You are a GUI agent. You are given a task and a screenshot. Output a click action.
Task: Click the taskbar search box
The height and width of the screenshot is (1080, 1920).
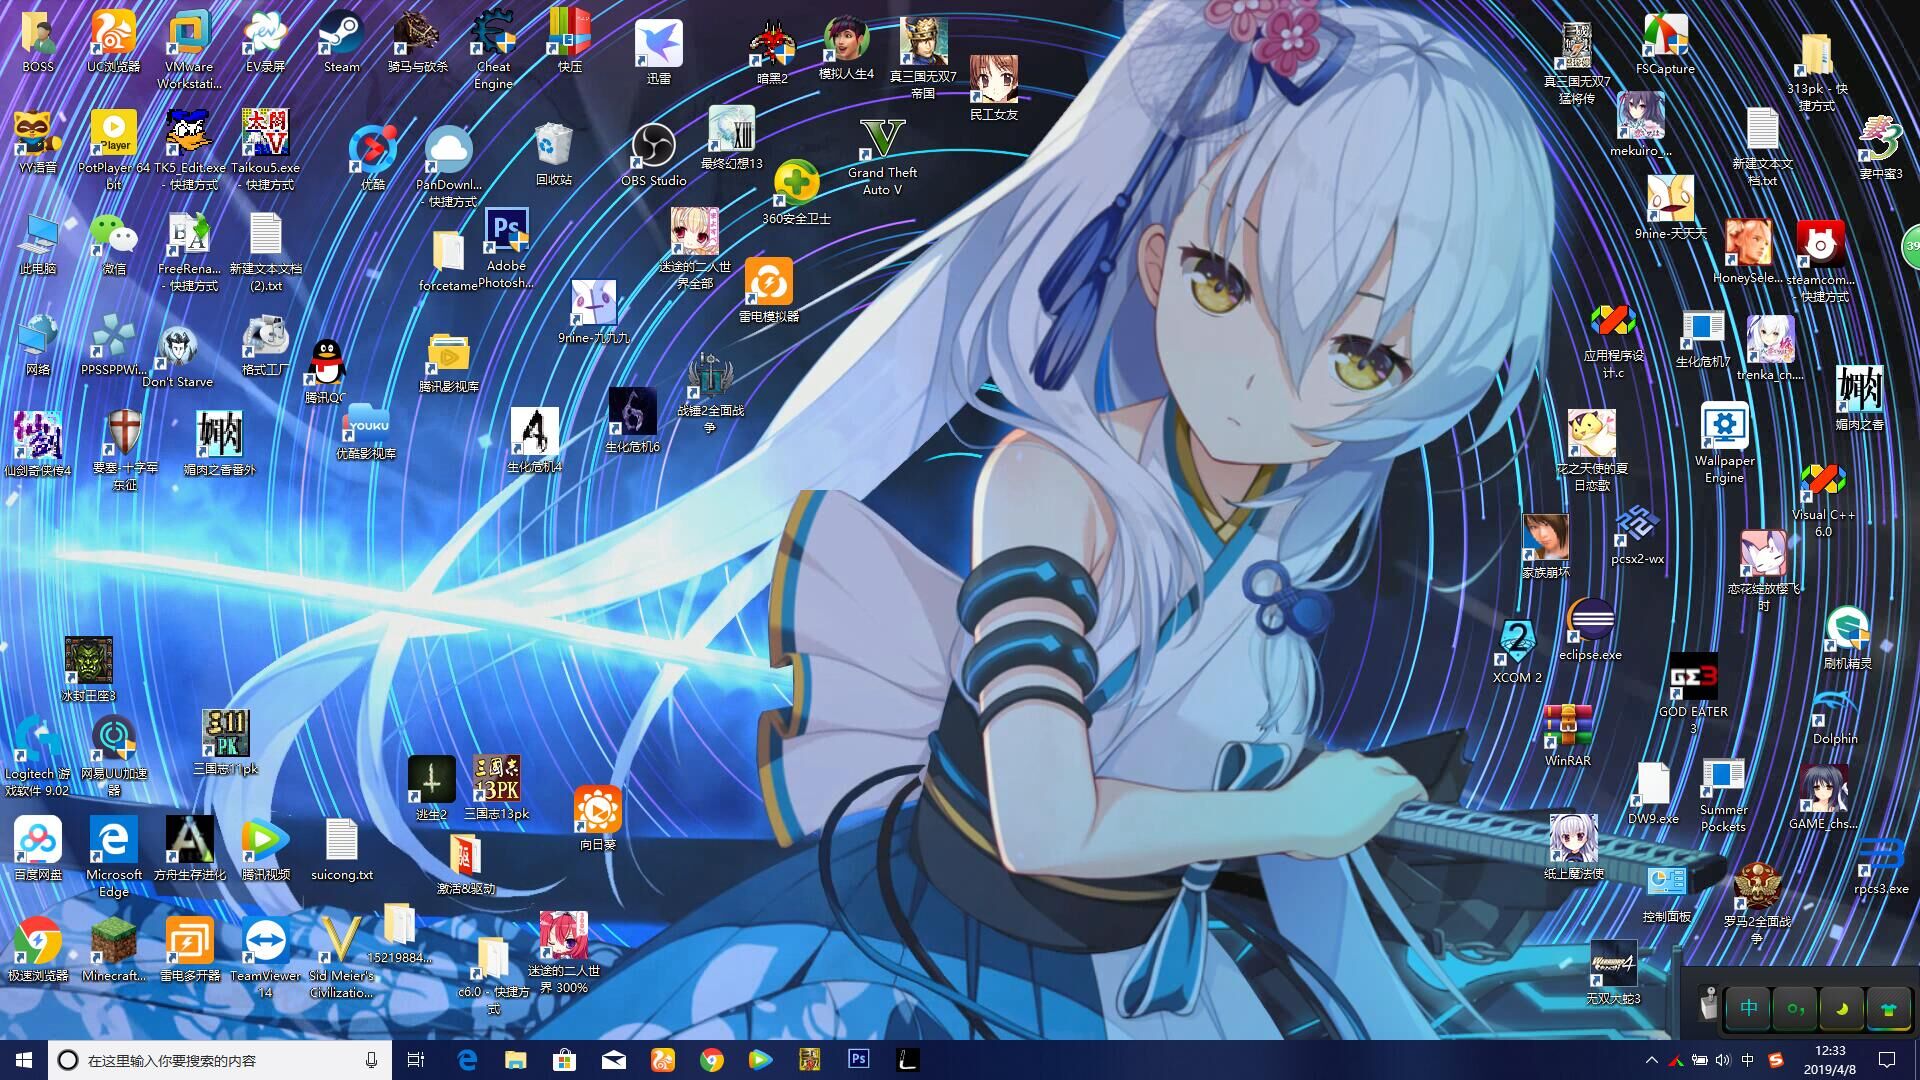(222, 1060)
